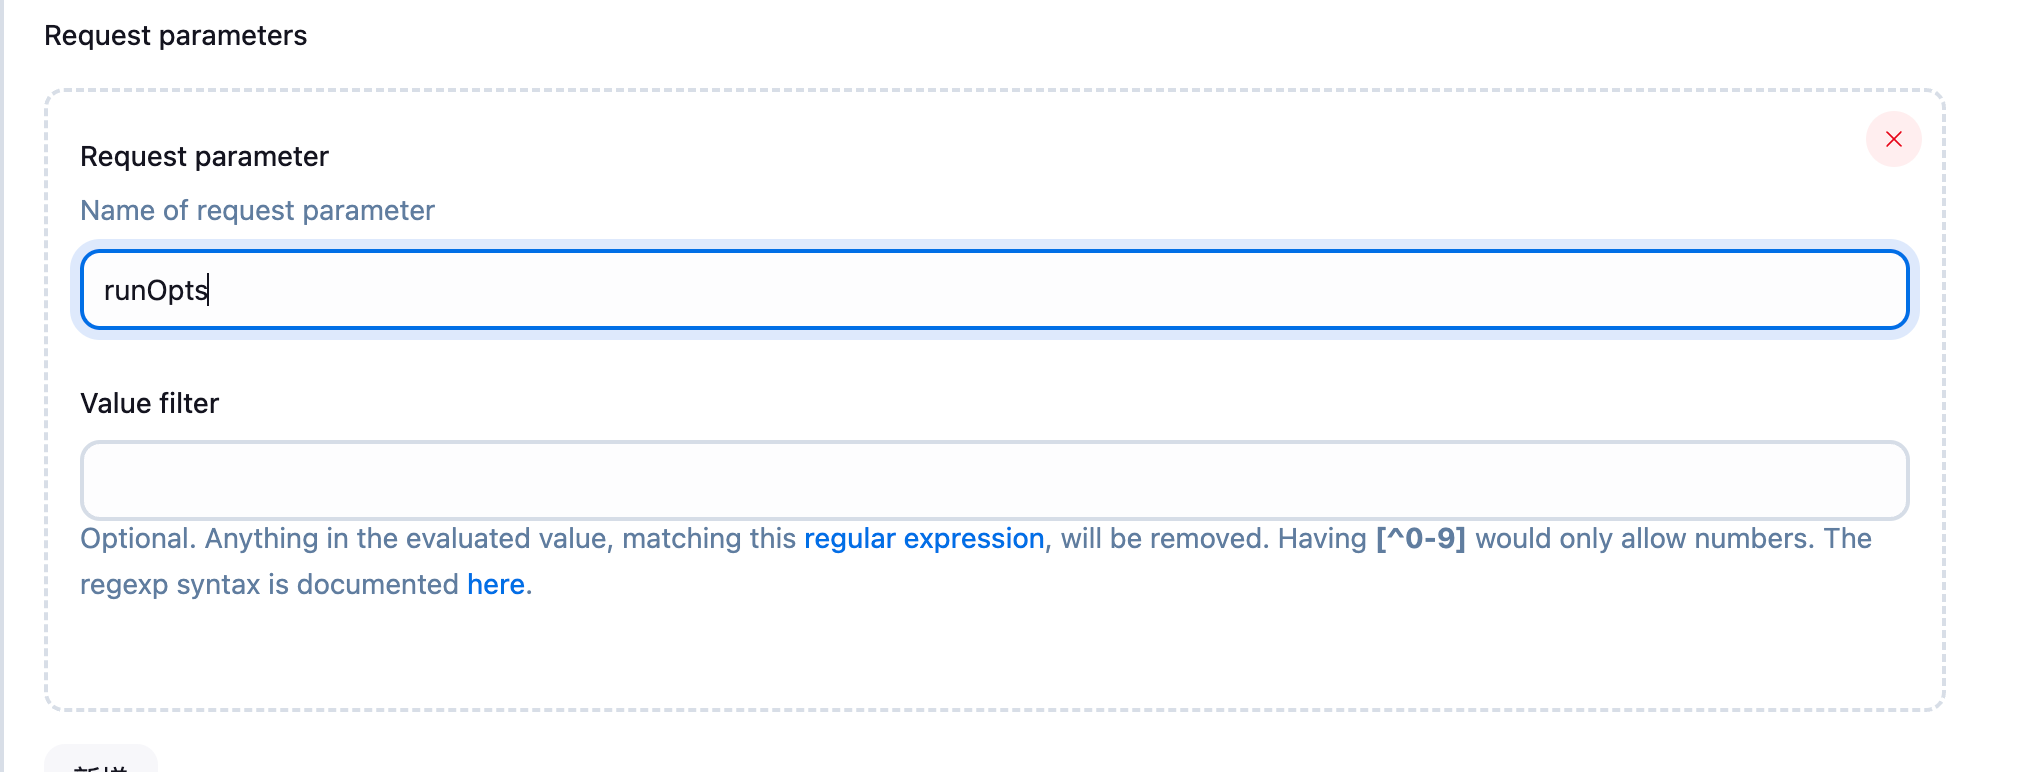This screenshot has width=2022, height=772.
Task: Click the Request parameters section title
Action: point(175,35)
